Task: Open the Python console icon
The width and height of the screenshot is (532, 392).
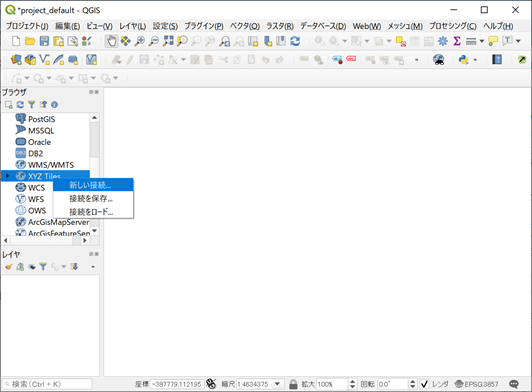Action: 463,60
